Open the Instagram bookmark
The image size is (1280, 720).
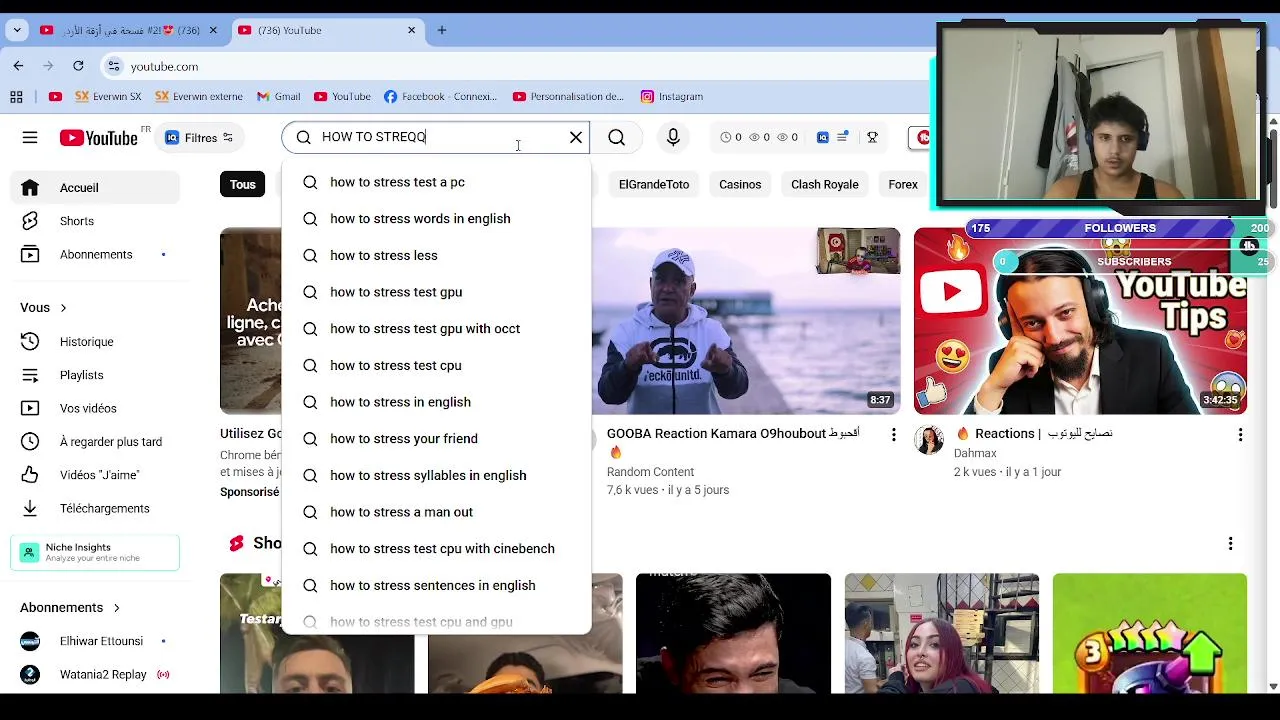tap(671, 97)
